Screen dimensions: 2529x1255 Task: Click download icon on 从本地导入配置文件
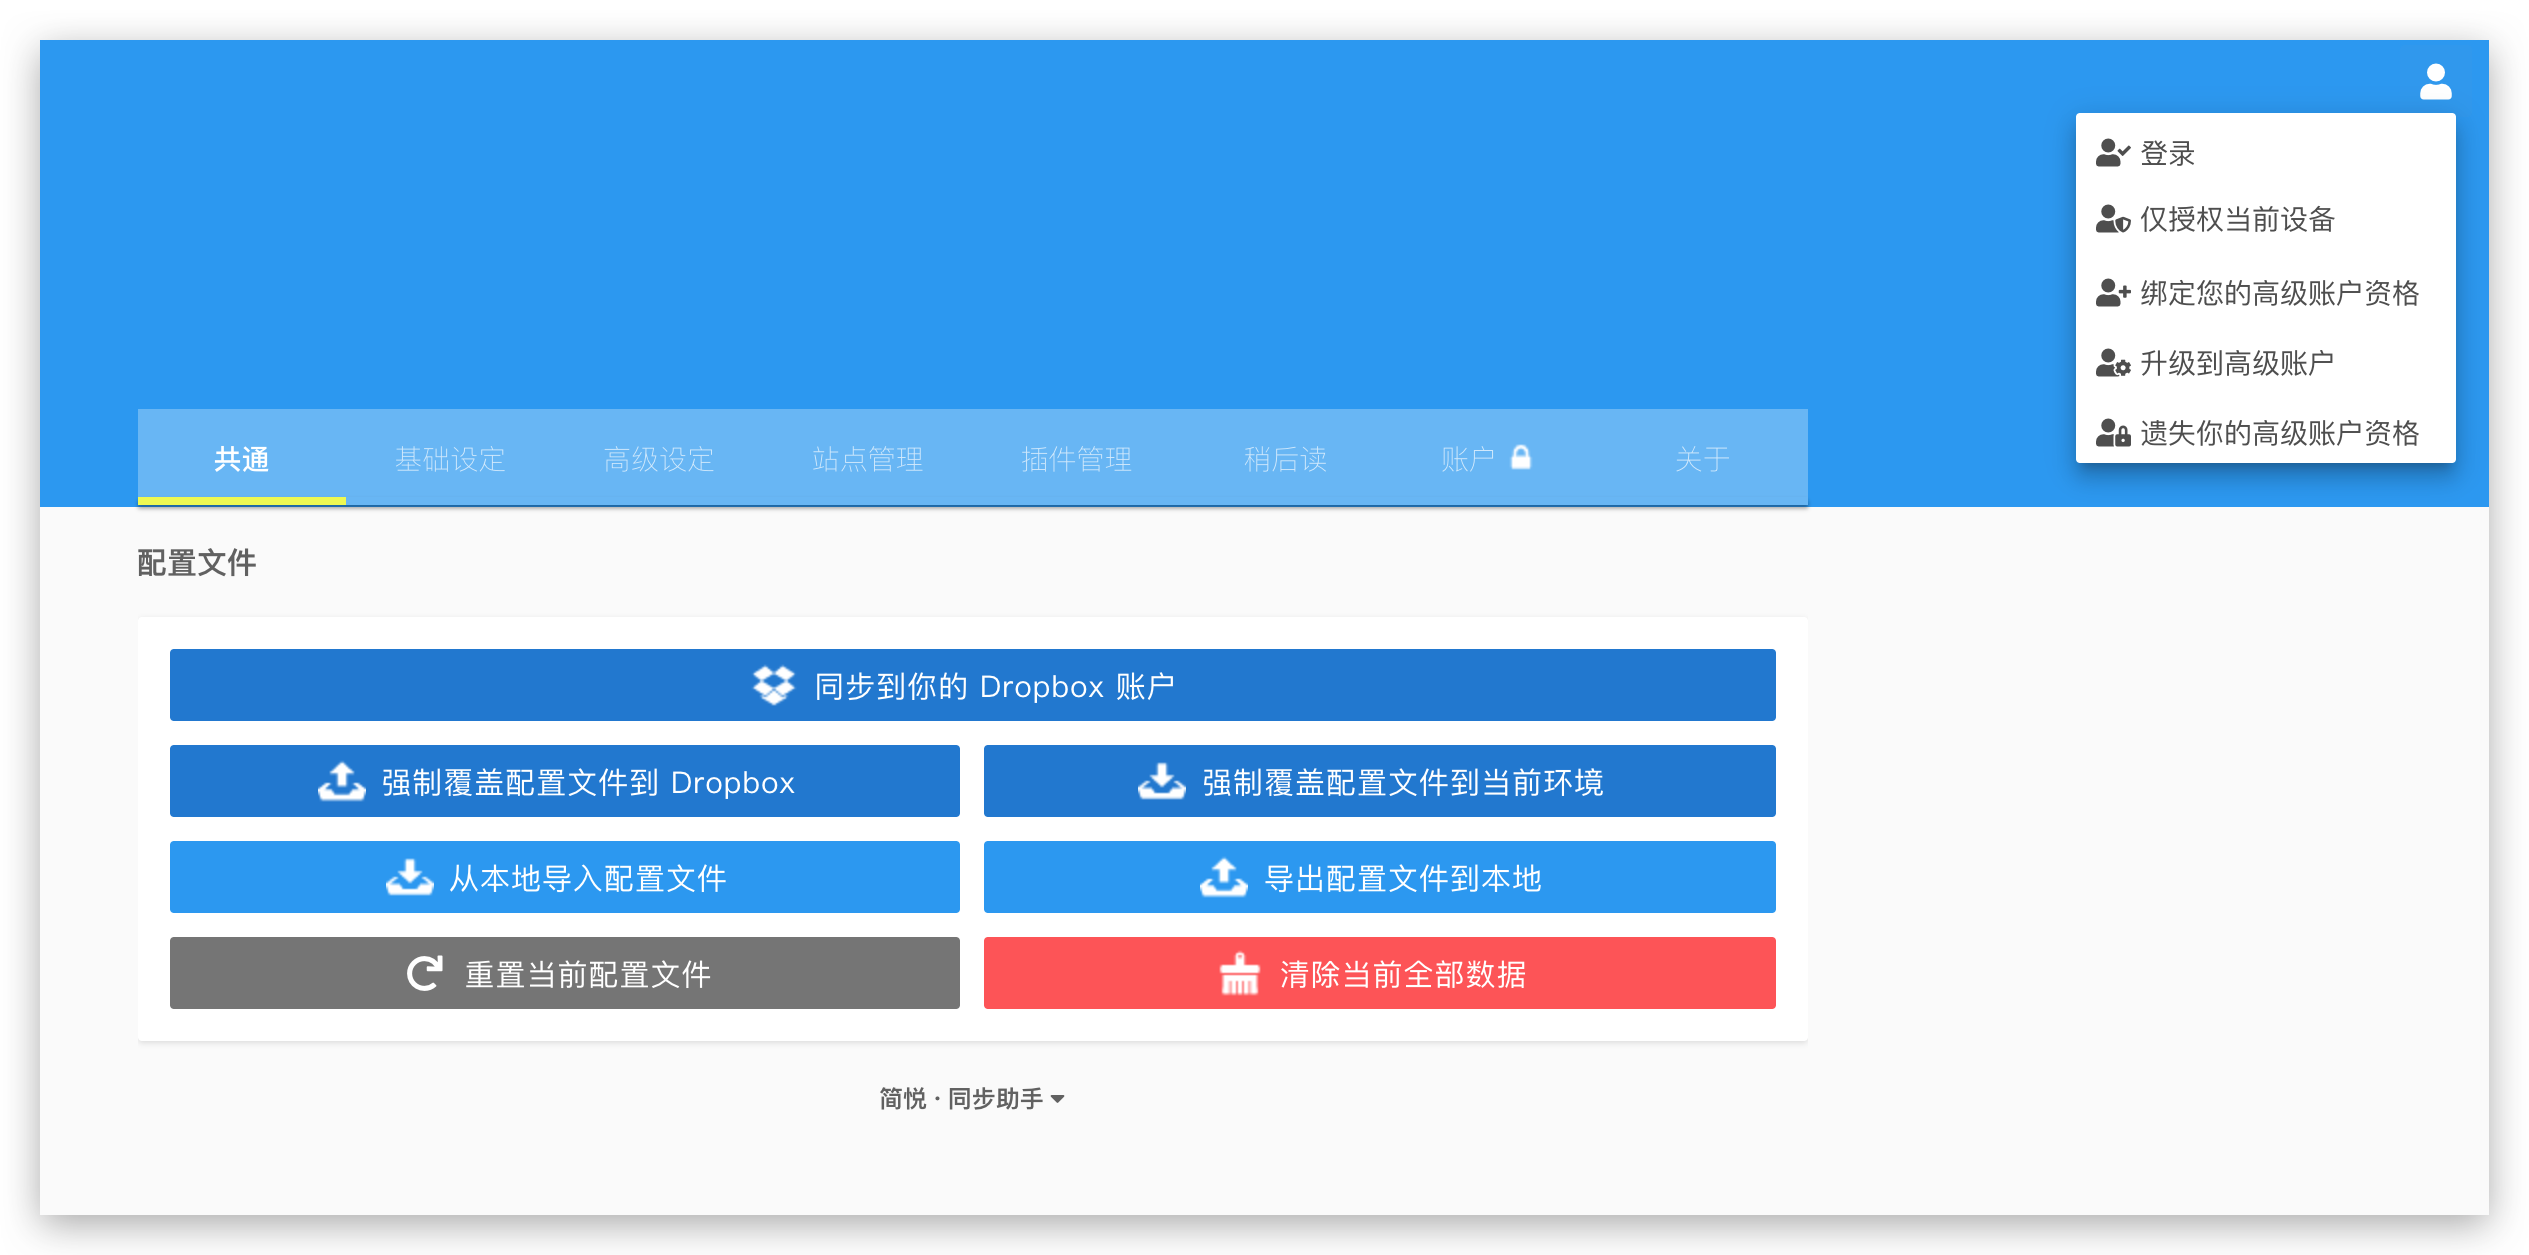pyautogui.click(x=409, y=877)
